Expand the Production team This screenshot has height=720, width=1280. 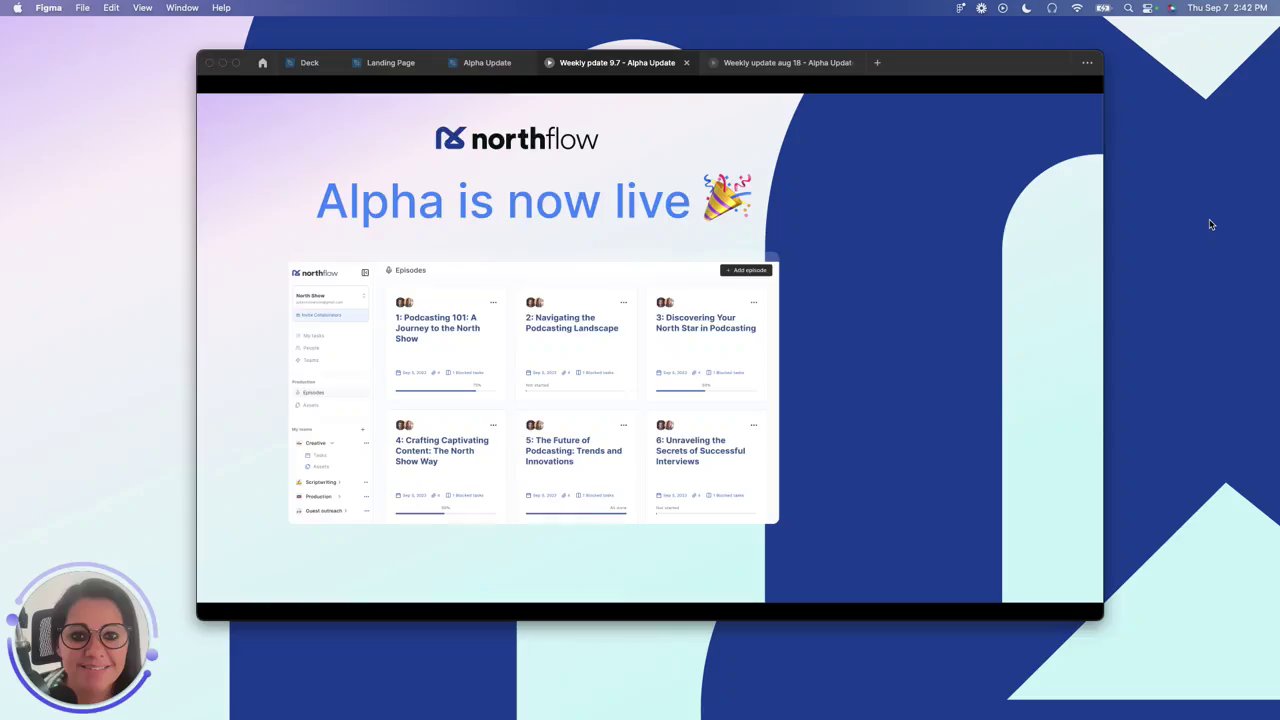click(x=339, y=496)
